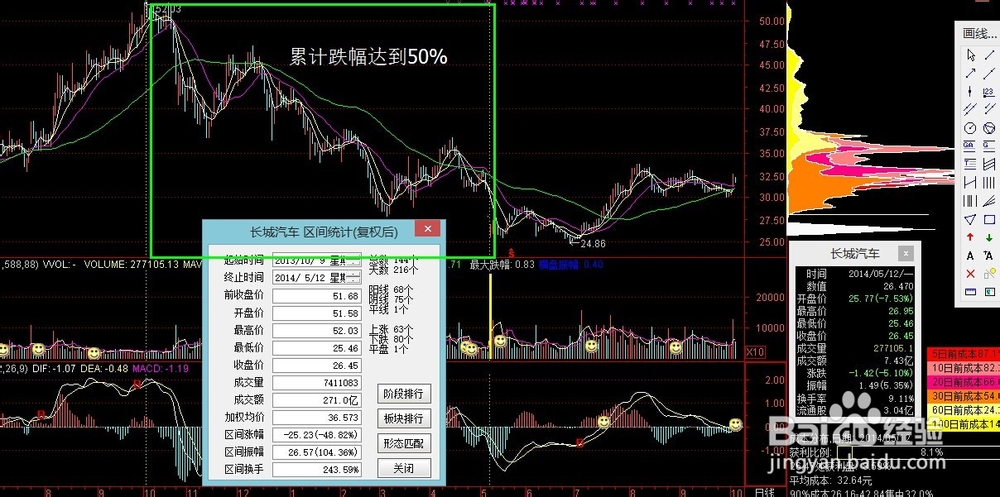Click the red $ marker below the price chart
The image size is (1000, 497).
511,253
